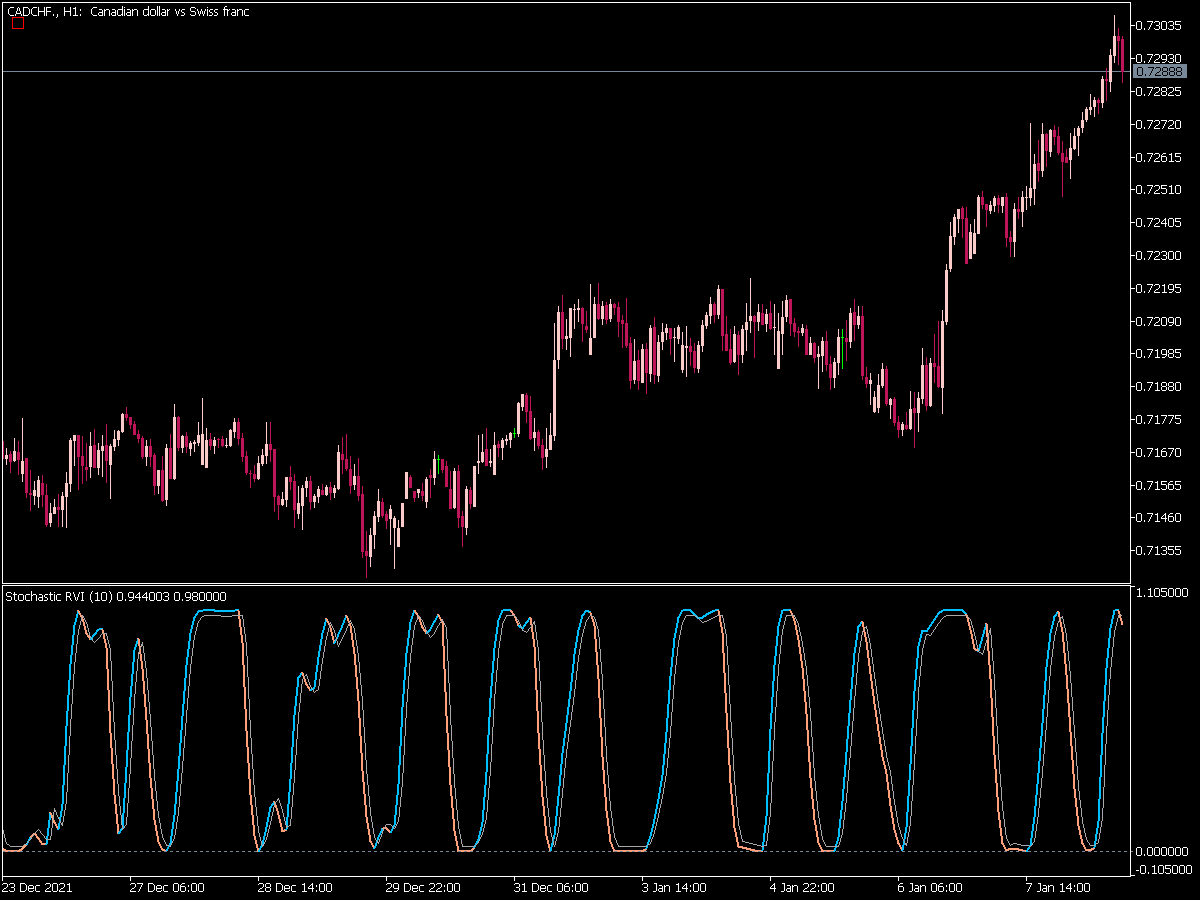This screenshot has width=1200, height=900.
Task: Click the 0.71880 price axis label
Action: coord(1161,387)
